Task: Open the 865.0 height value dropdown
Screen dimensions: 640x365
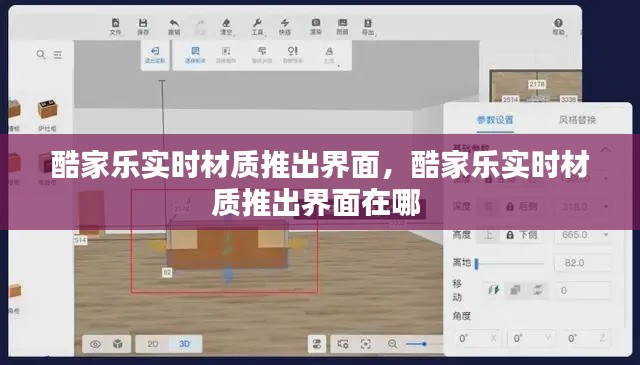Action: click(606, 235)
